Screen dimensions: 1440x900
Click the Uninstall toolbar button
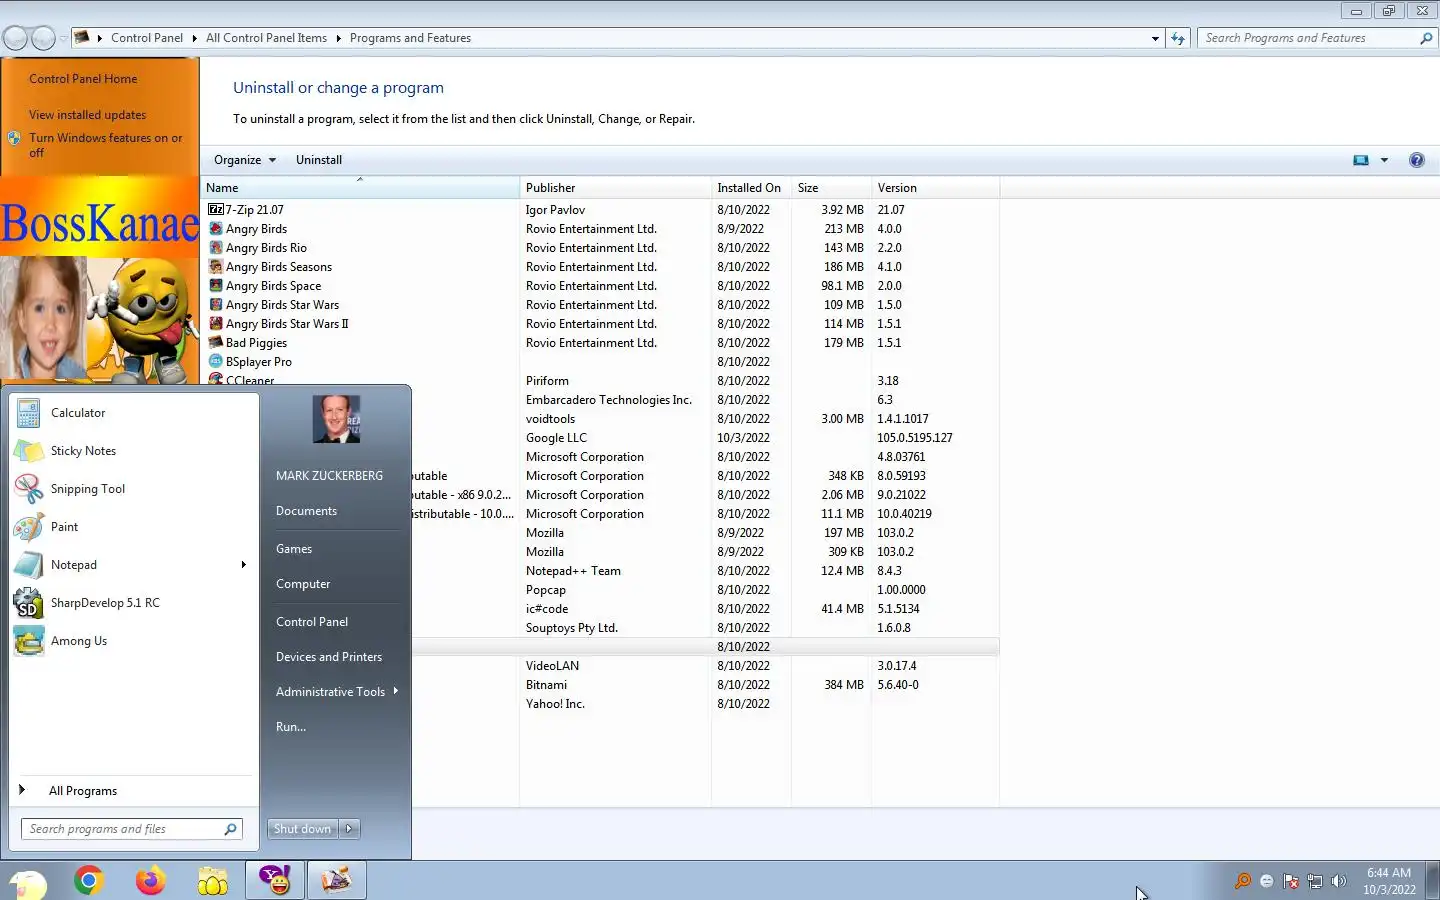coord(319,160)
